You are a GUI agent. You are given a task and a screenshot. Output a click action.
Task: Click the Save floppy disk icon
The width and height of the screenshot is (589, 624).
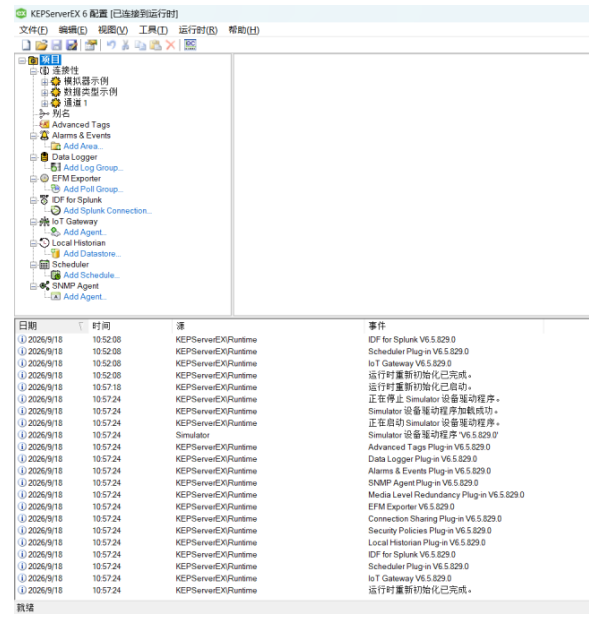click(x=57, y=45)
